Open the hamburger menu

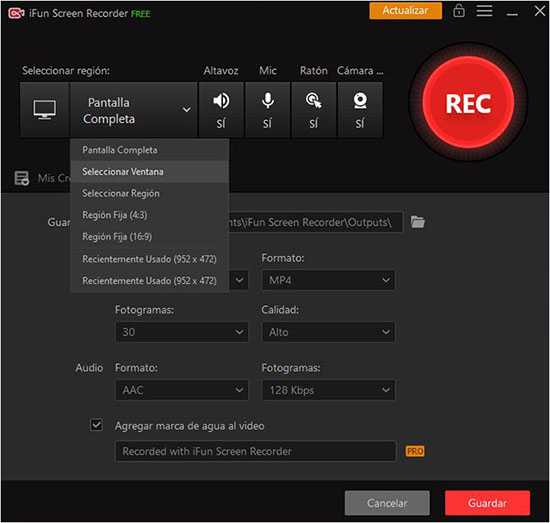pos(484,11)
